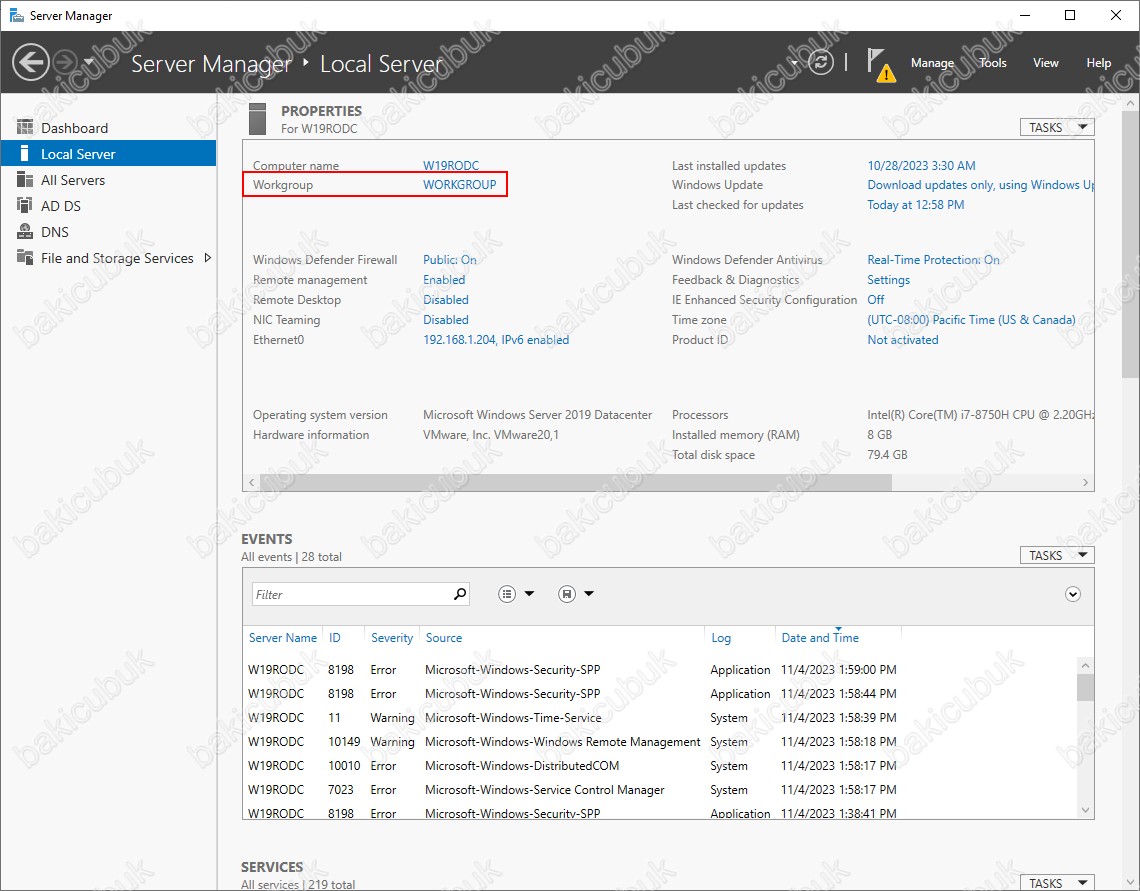Click the NIC Teaming Disabled link
Image resolution: width=1140 pixels, height=891 pixels.
446,320
